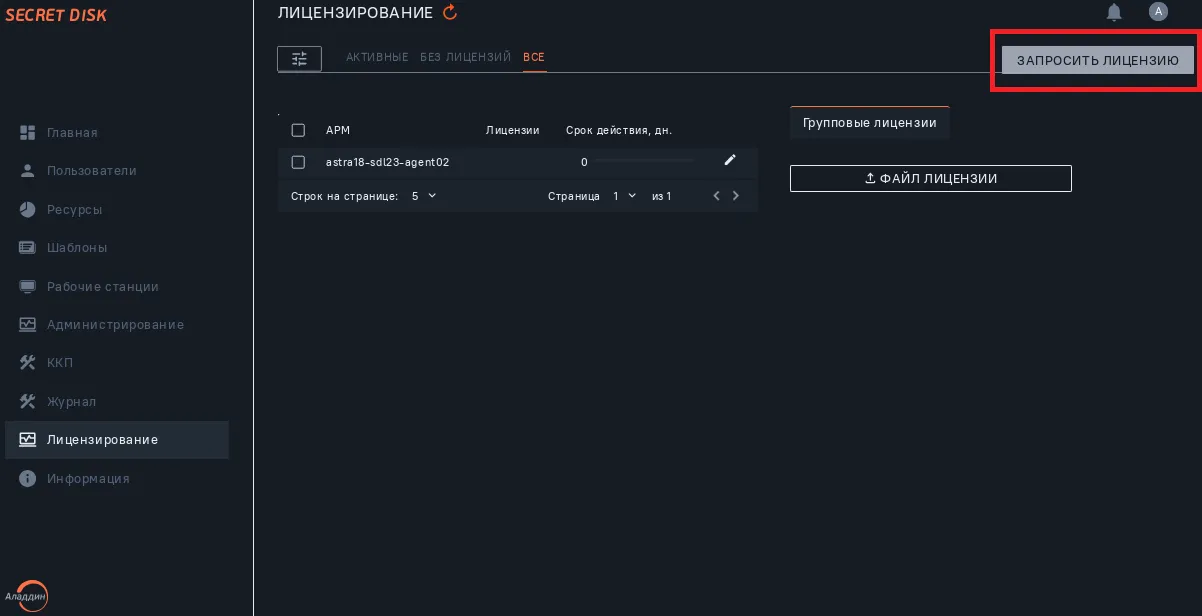1202x616 pixels.
Task: Click the pencil edit icon for astra18-sdl23-agent02
Action: [x=730, y=160]
